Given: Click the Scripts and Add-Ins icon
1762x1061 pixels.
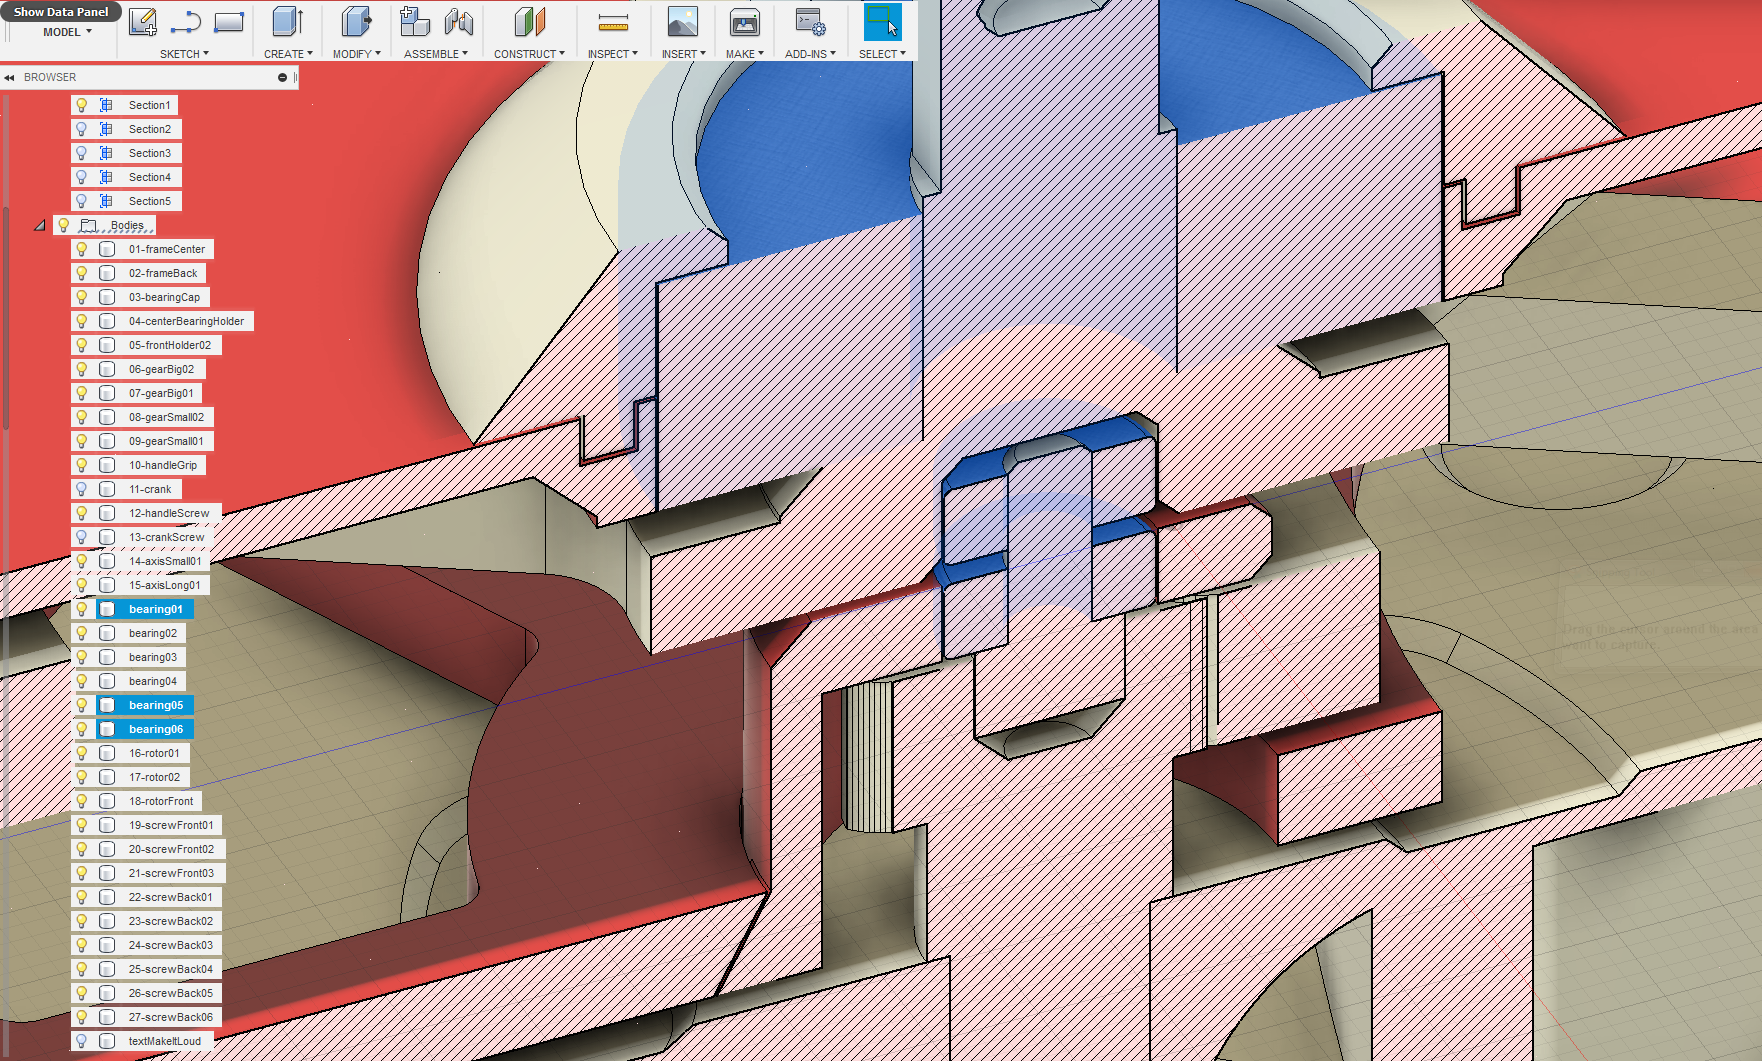Looking at the screenshot, I should point(810,22).
